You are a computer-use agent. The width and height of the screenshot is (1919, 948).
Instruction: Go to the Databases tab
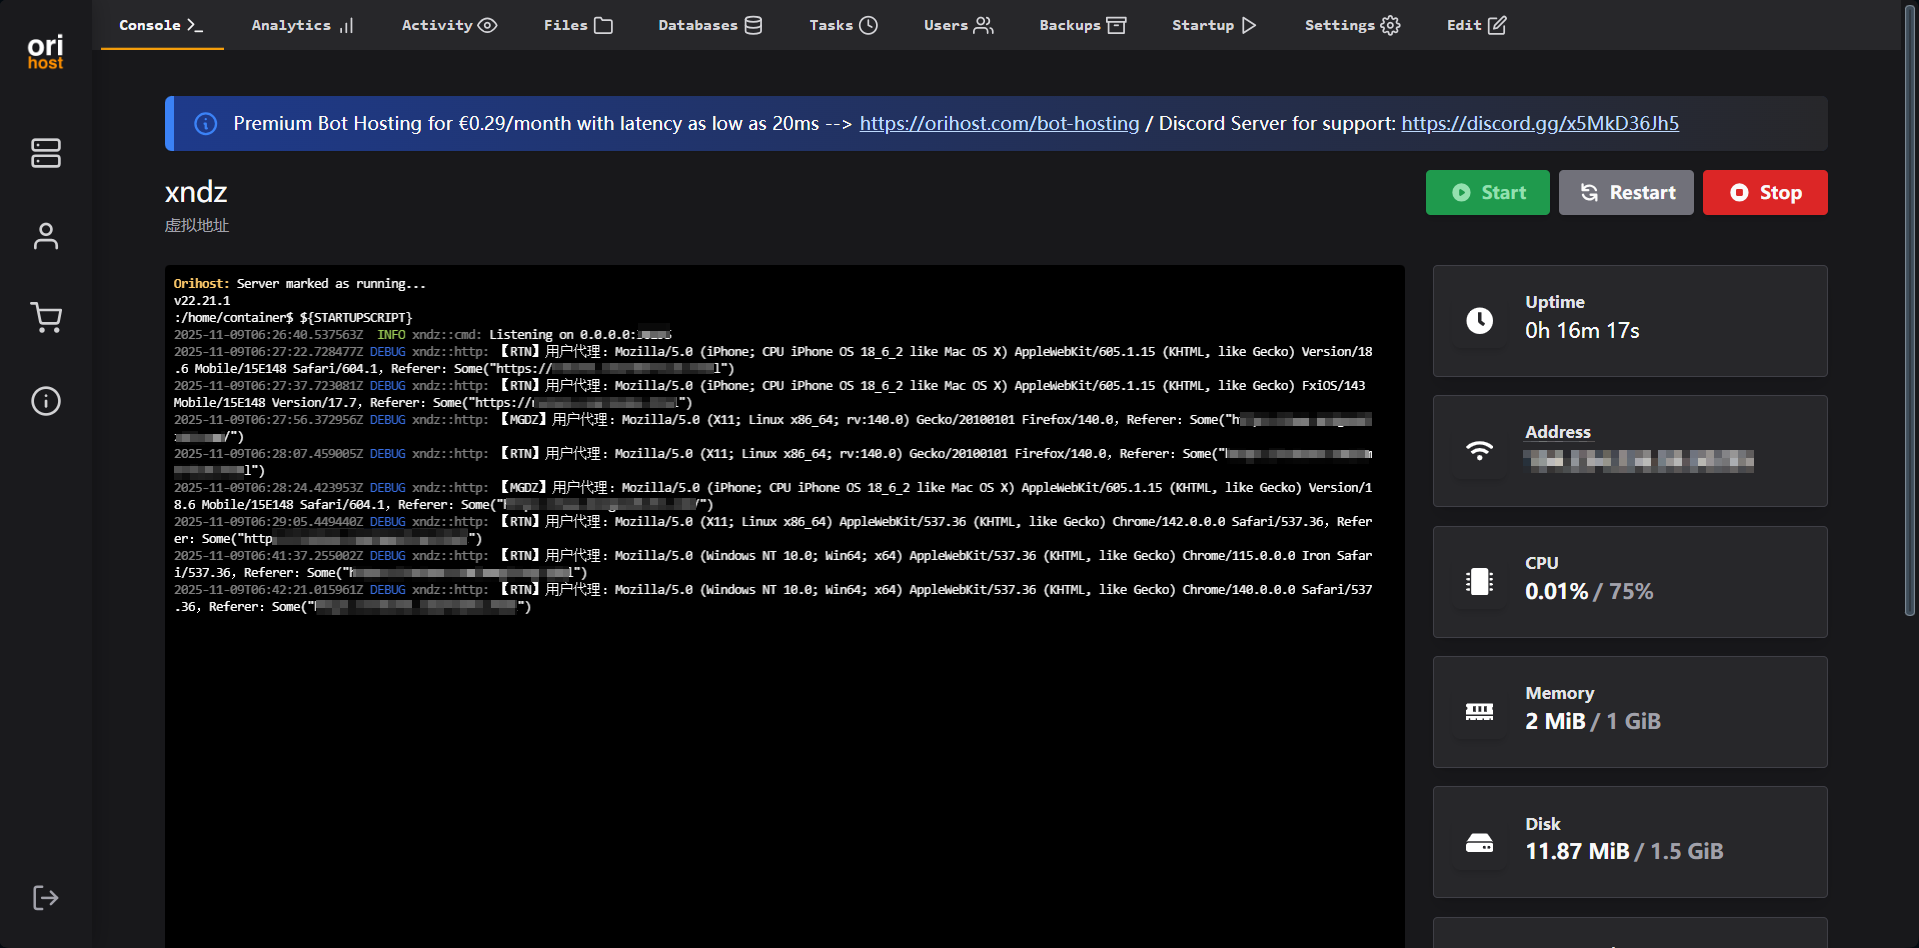(710, 25)
